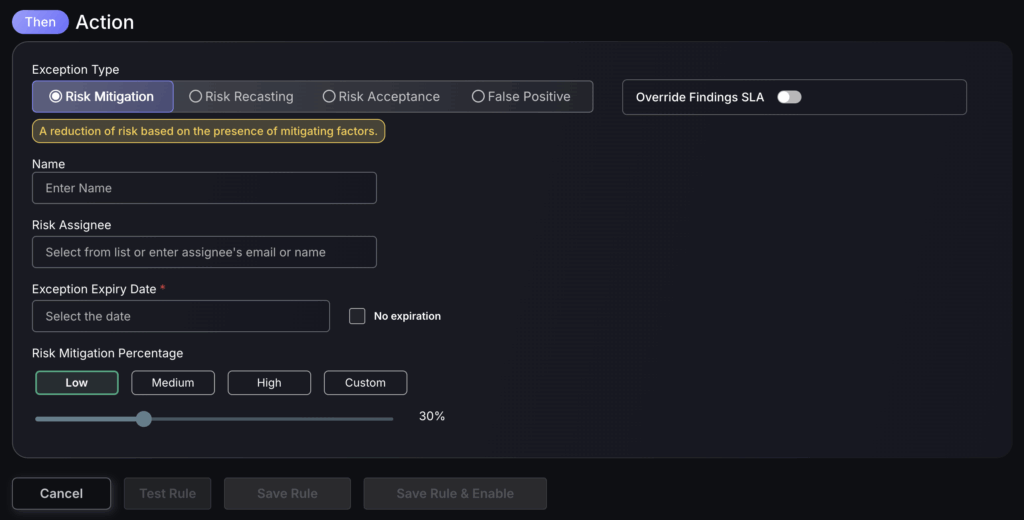Image resolution: width=1024 pixels, height=520 pixels.
Task: Click the Save Rule button
Action: (287, 493)
